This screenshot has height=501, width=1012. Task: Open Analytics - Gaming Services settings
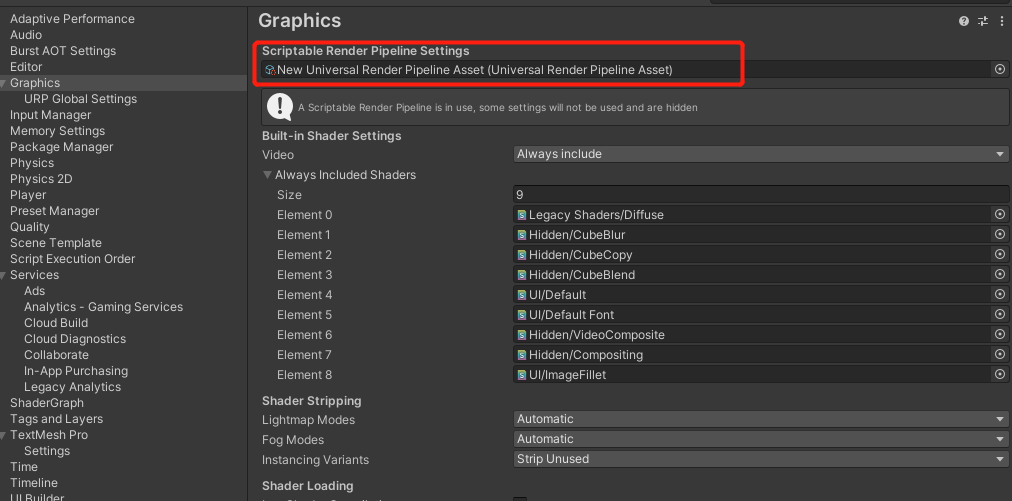pos(103,307)
